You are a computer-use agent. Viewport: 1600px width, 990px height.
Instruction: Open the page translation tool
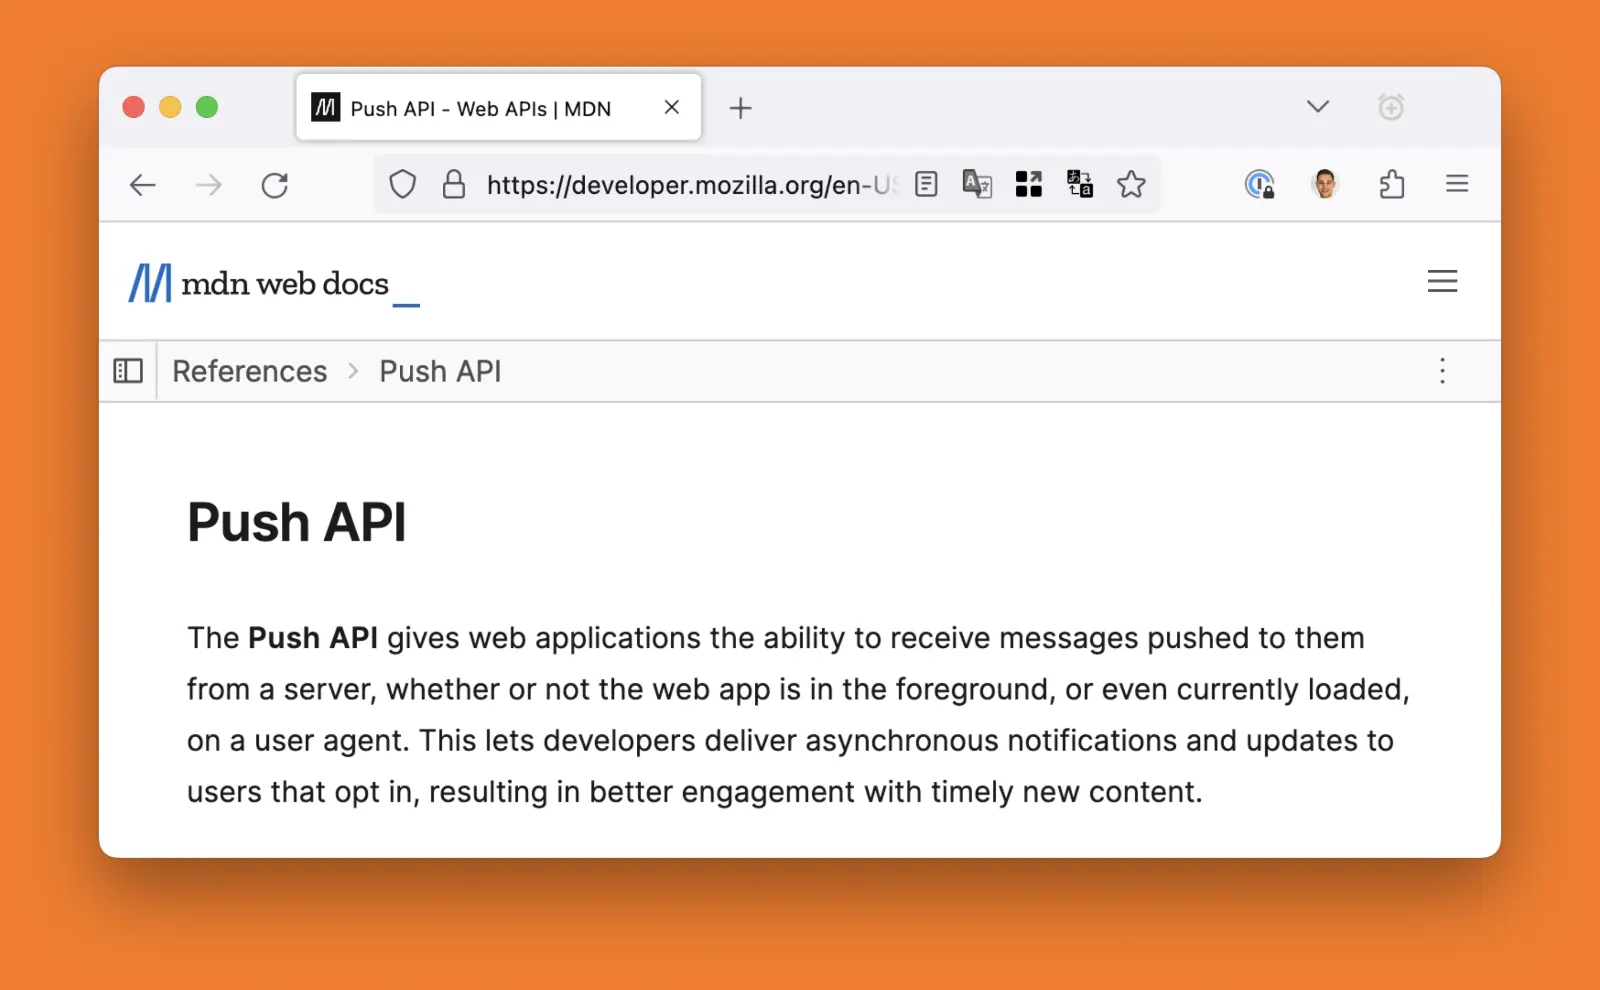click(977, 184)
